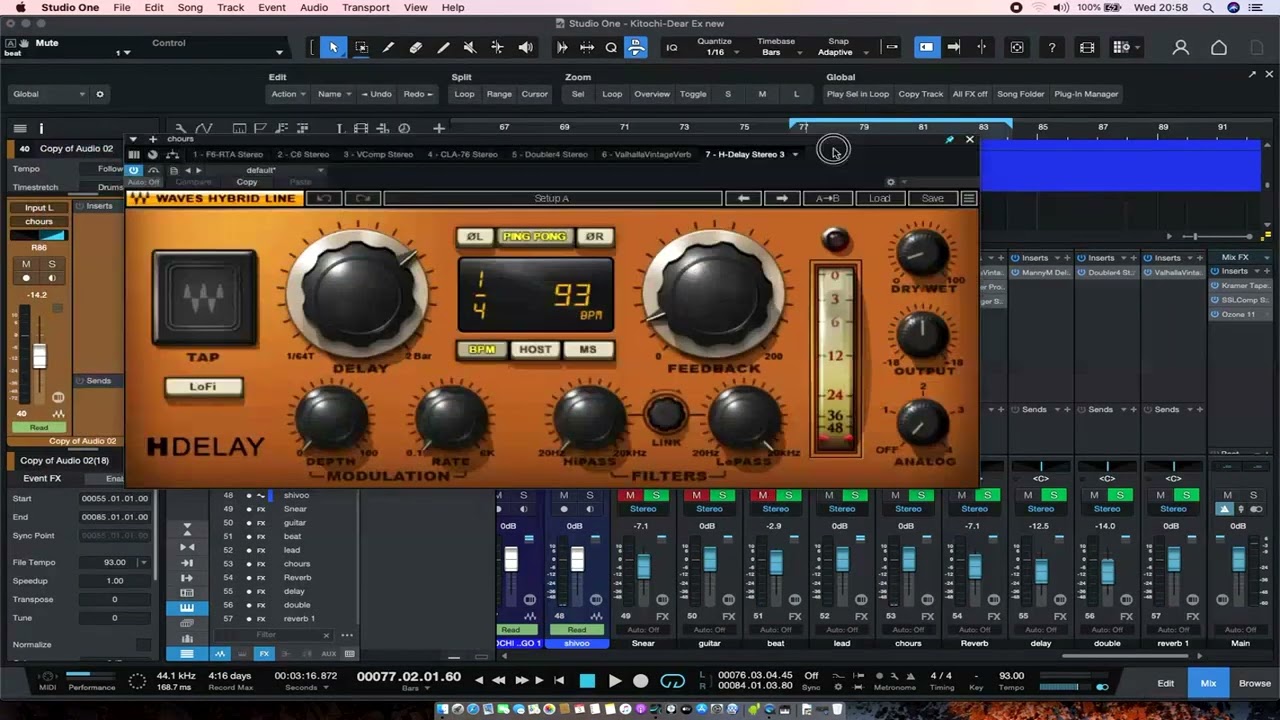Toggle left phase invert ØL
The width and height of the screenshot is (1280, 720).
tap(475, 236)
